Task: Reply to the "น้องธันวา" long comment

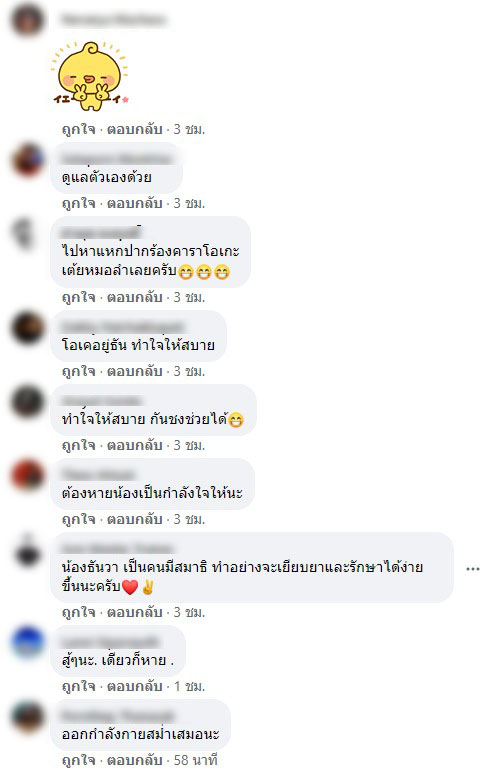Action: [x=134, y=612]
